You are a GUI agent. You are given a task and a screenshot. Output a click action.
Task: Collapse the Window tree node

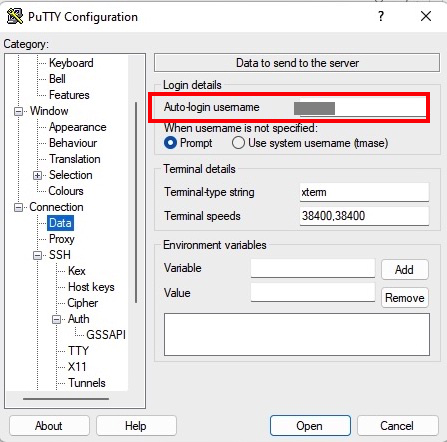coord(19,111)
